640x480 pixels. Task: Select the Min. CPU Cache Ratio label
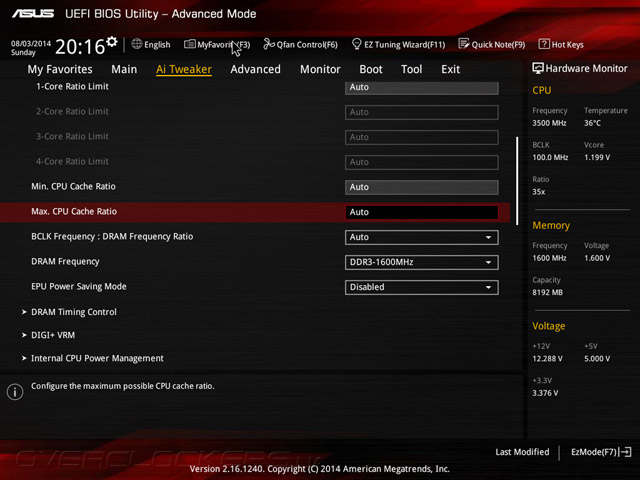pos(73,187)
